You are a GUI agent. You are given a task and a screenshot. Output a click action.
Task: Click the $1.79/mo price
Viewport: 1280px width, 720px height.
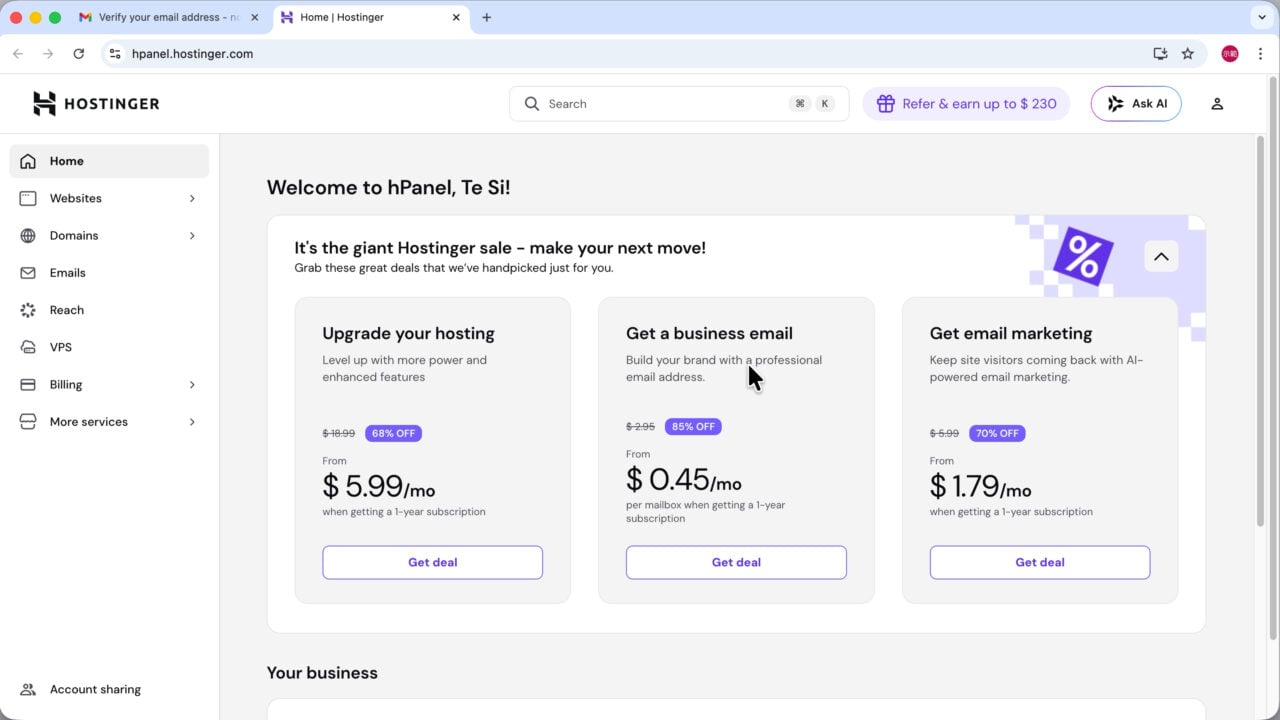coord(981,487)
